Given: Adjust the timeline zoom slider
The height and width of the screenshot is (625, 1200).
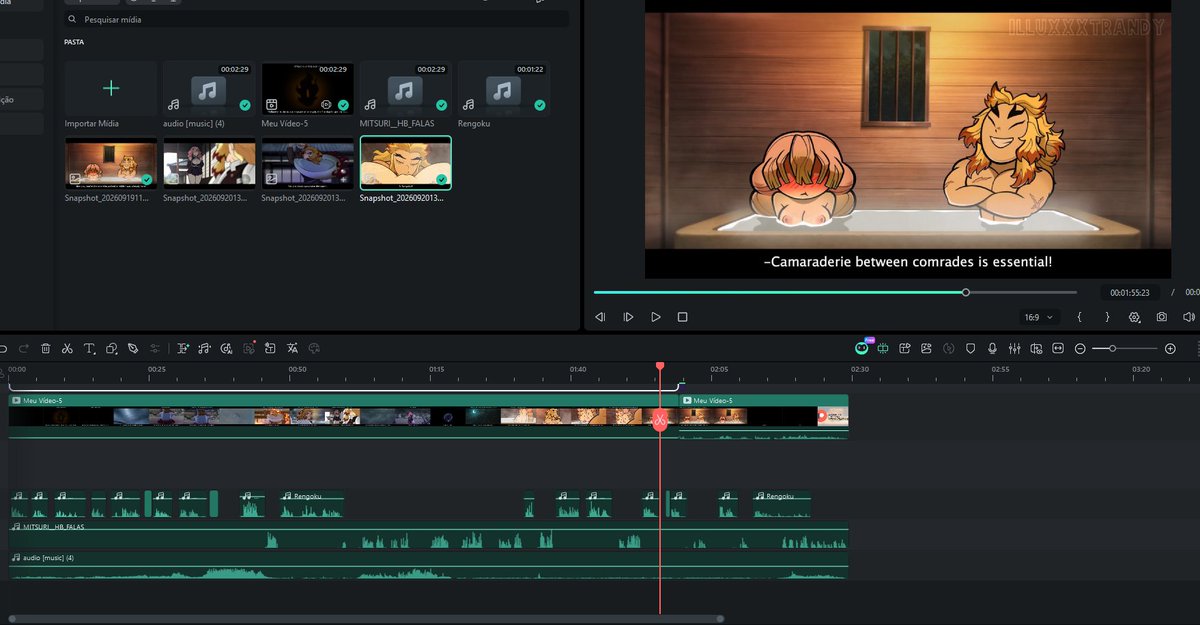Looking at the screenshot, I should pos(1124,348).
